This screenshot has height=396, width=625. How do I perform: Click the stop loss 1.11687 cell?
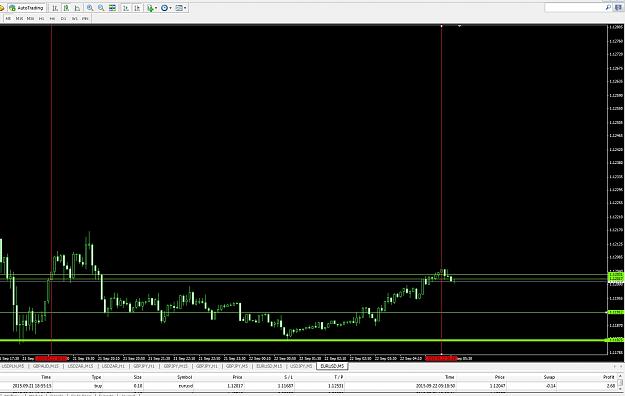pos(286,386)
